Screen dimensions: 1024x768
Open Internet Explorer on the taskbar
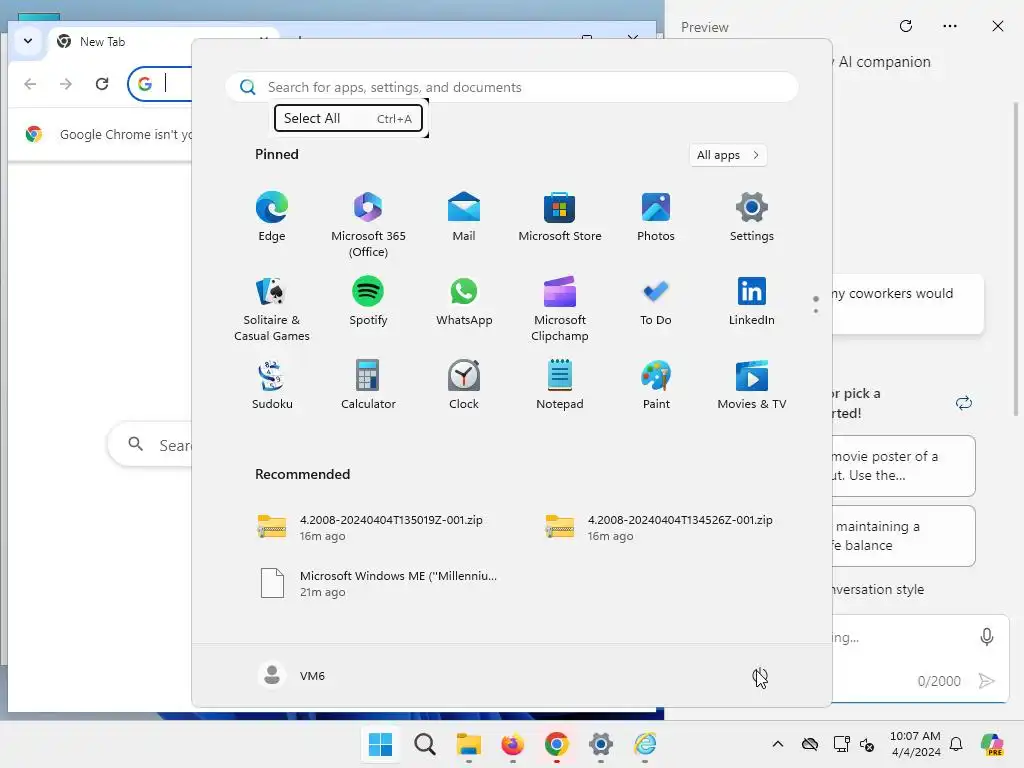point(645,744)
